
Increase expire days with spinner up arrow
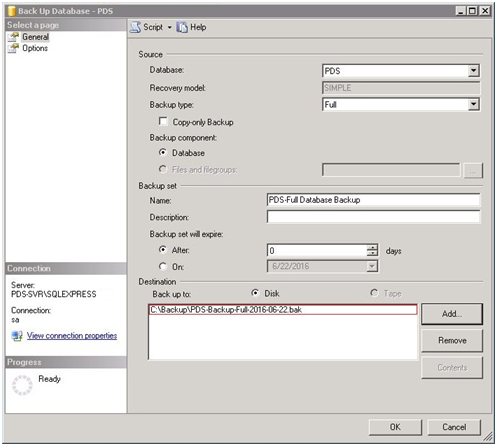372,247
